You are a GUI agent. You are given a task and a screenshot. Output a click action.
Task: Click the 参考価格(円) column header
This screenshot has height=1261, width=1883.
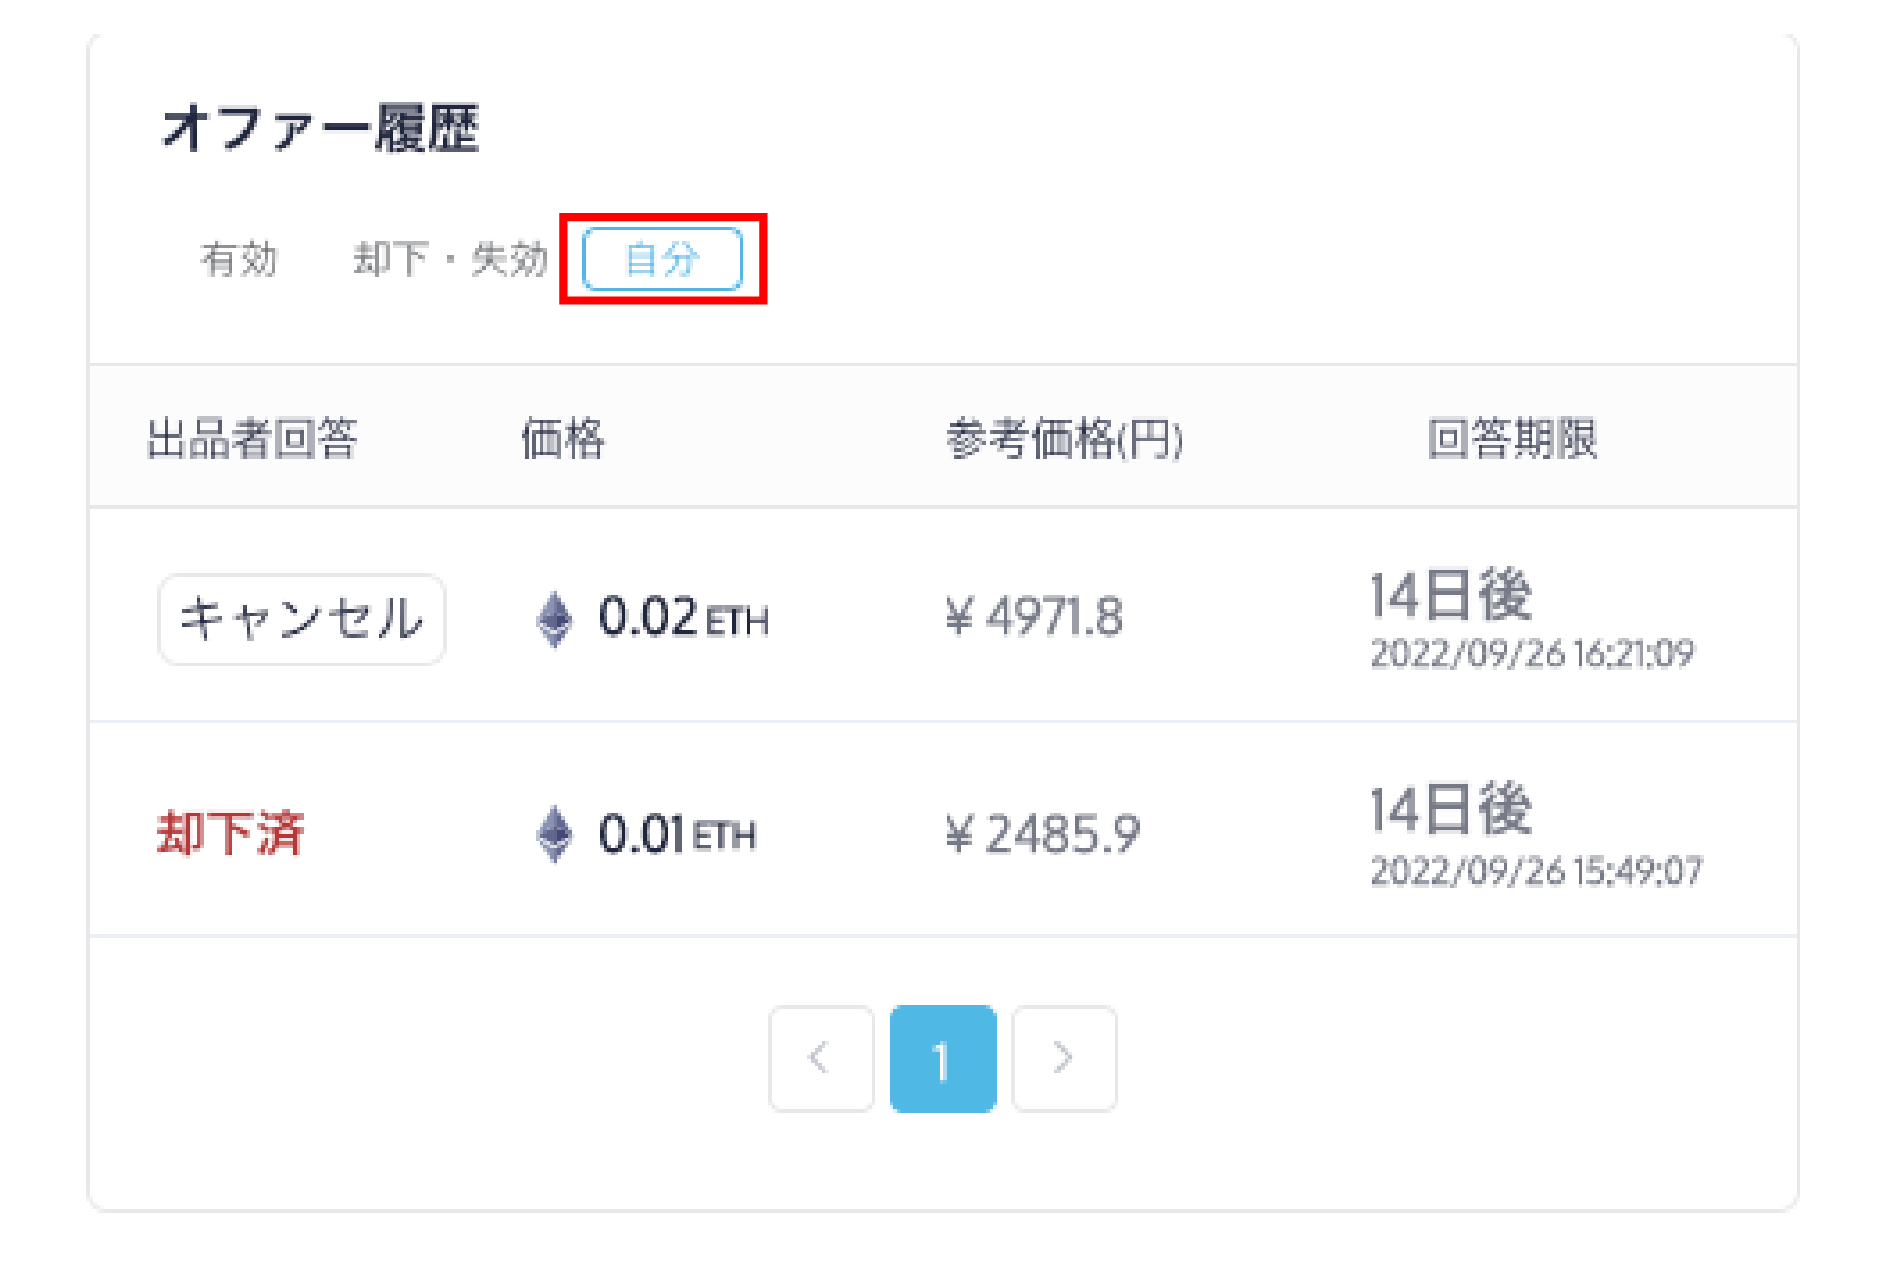[x=1064, y=438]
